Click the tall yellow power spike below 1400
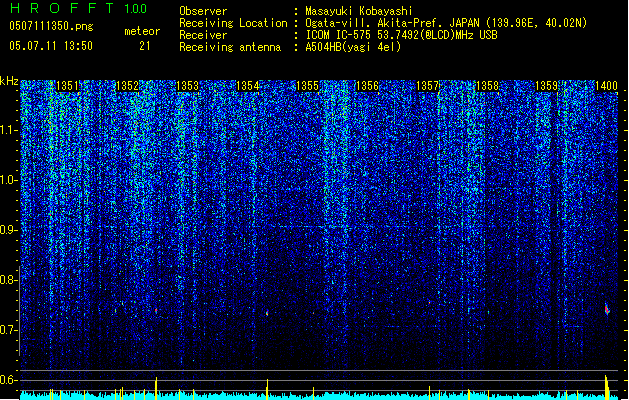 (x=607, y=387)
